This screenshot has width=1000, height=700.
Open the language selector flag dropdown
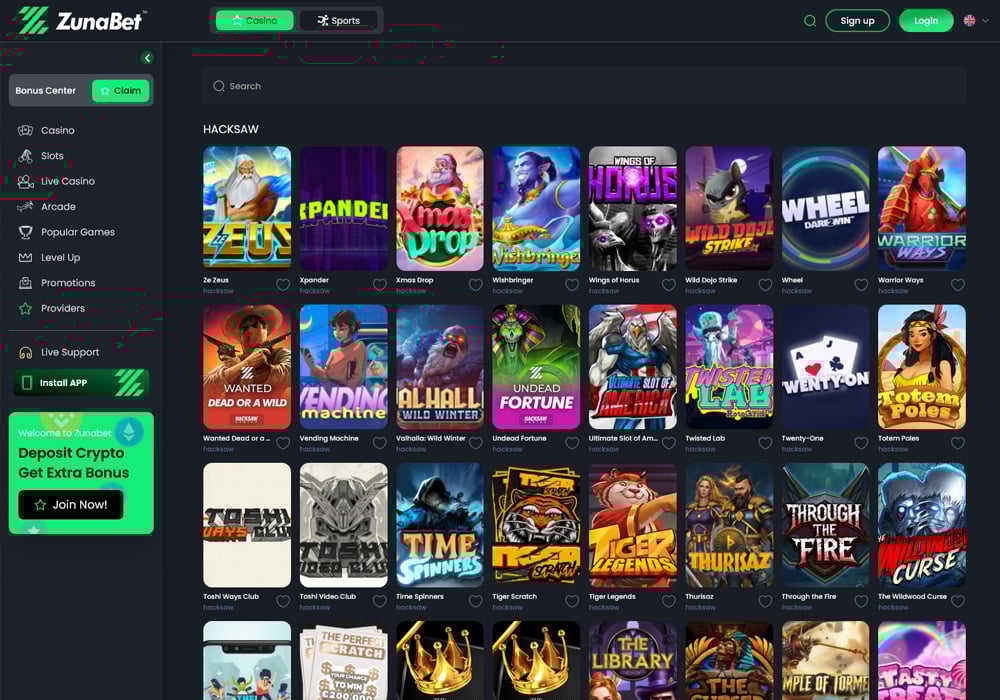click(x=969, y=20)
